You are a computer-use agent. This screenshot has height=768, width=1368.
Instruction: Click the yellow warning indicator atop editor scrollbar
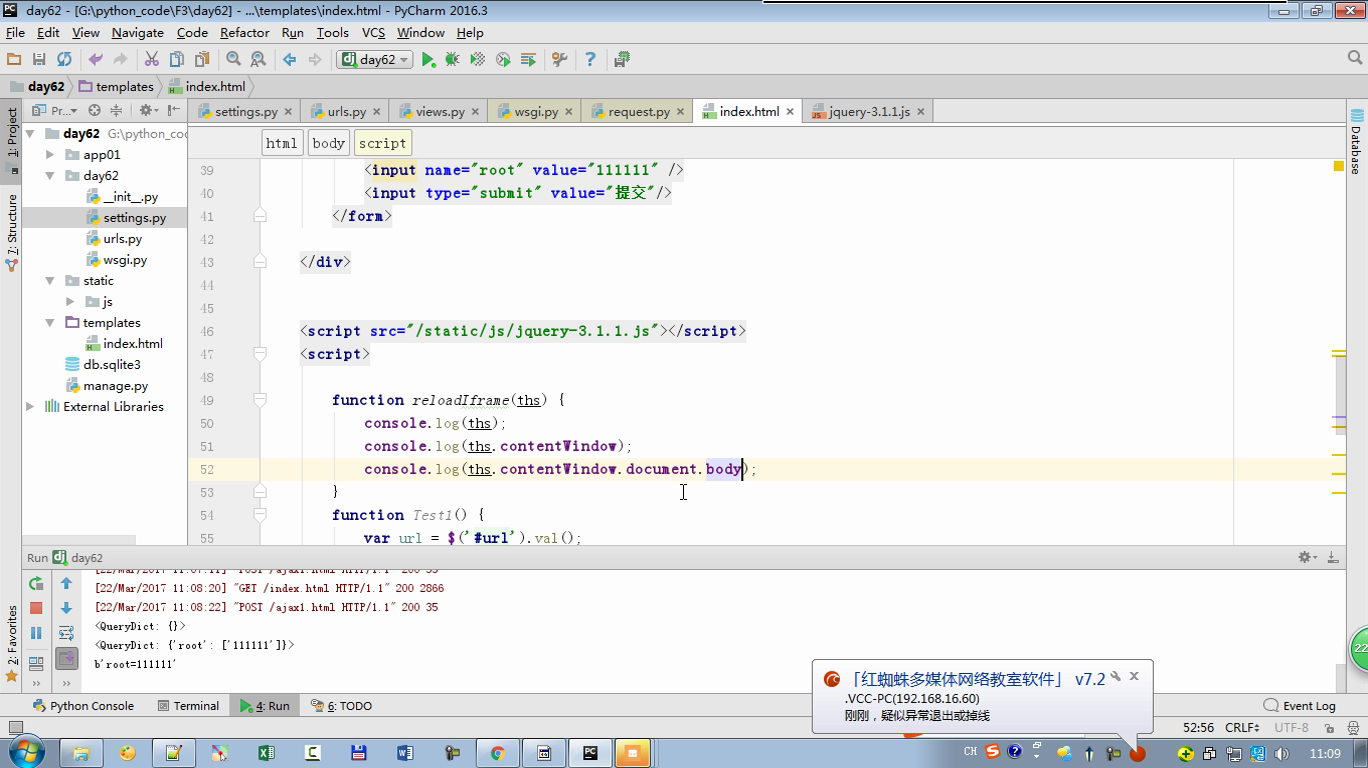1338,166
